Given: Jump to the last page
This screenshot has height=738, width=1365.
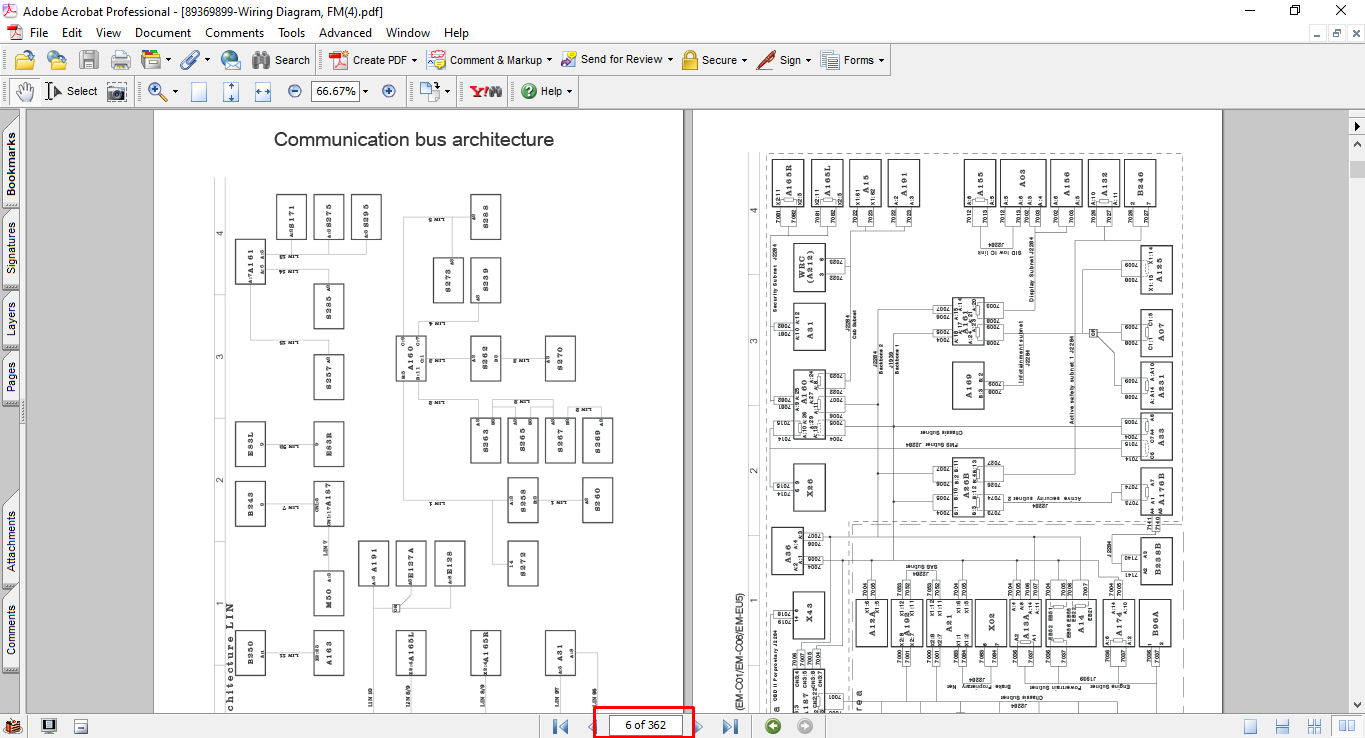Looking at the screenshot, I should (x=730, y=726).
